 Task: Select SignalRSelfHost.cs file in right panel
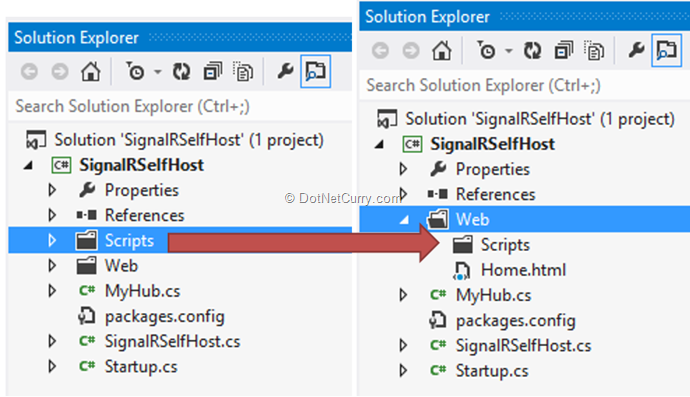point(524,346)
